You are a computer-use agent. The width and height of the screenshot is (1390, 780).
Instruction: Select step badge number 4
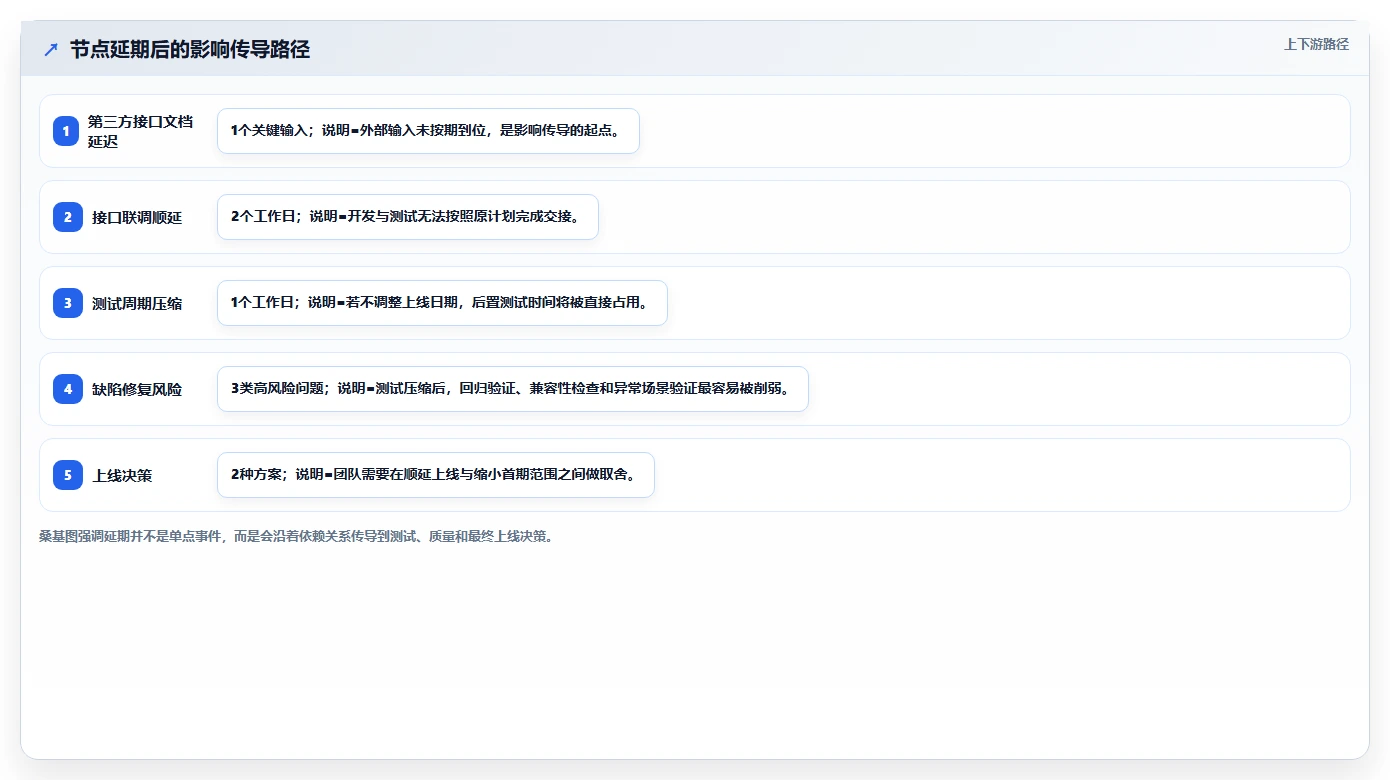[67, 389]
